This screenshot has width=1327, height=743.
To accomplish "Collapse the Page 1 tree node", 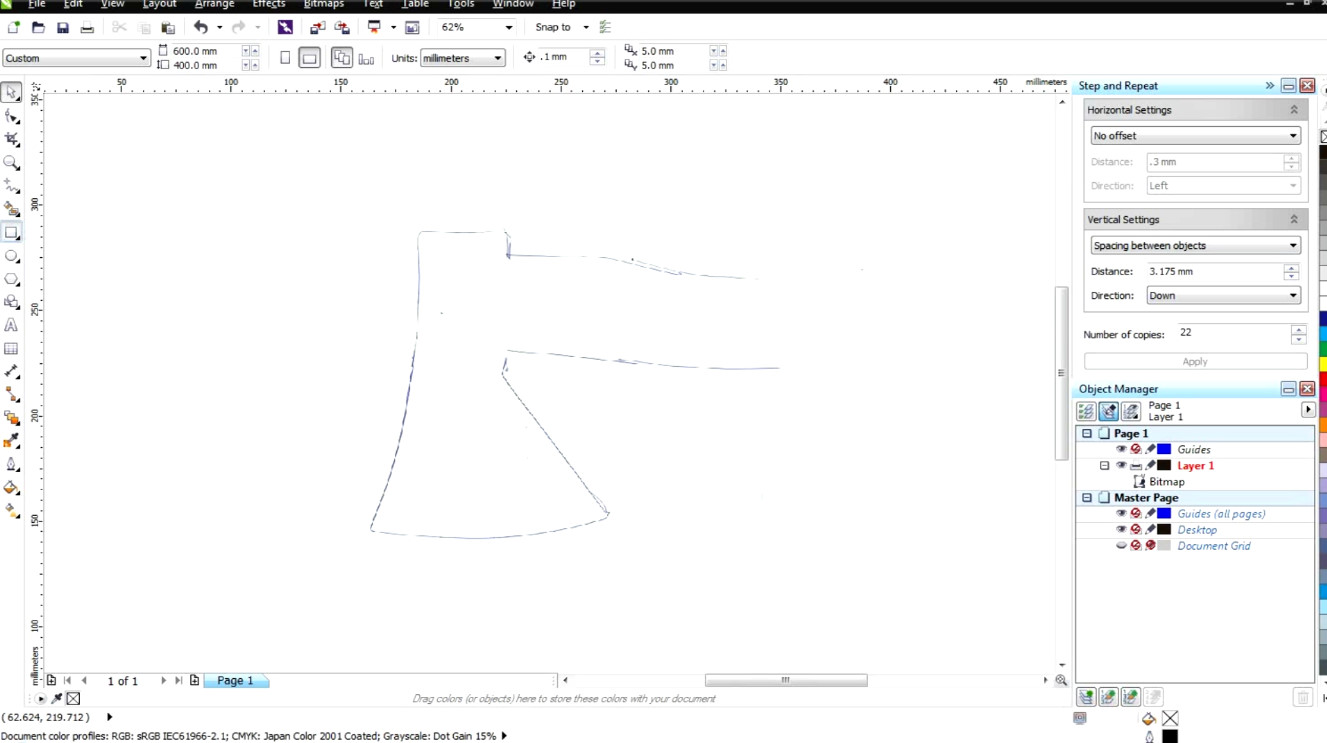I will pyautogui.click(x=1087, y=434).
